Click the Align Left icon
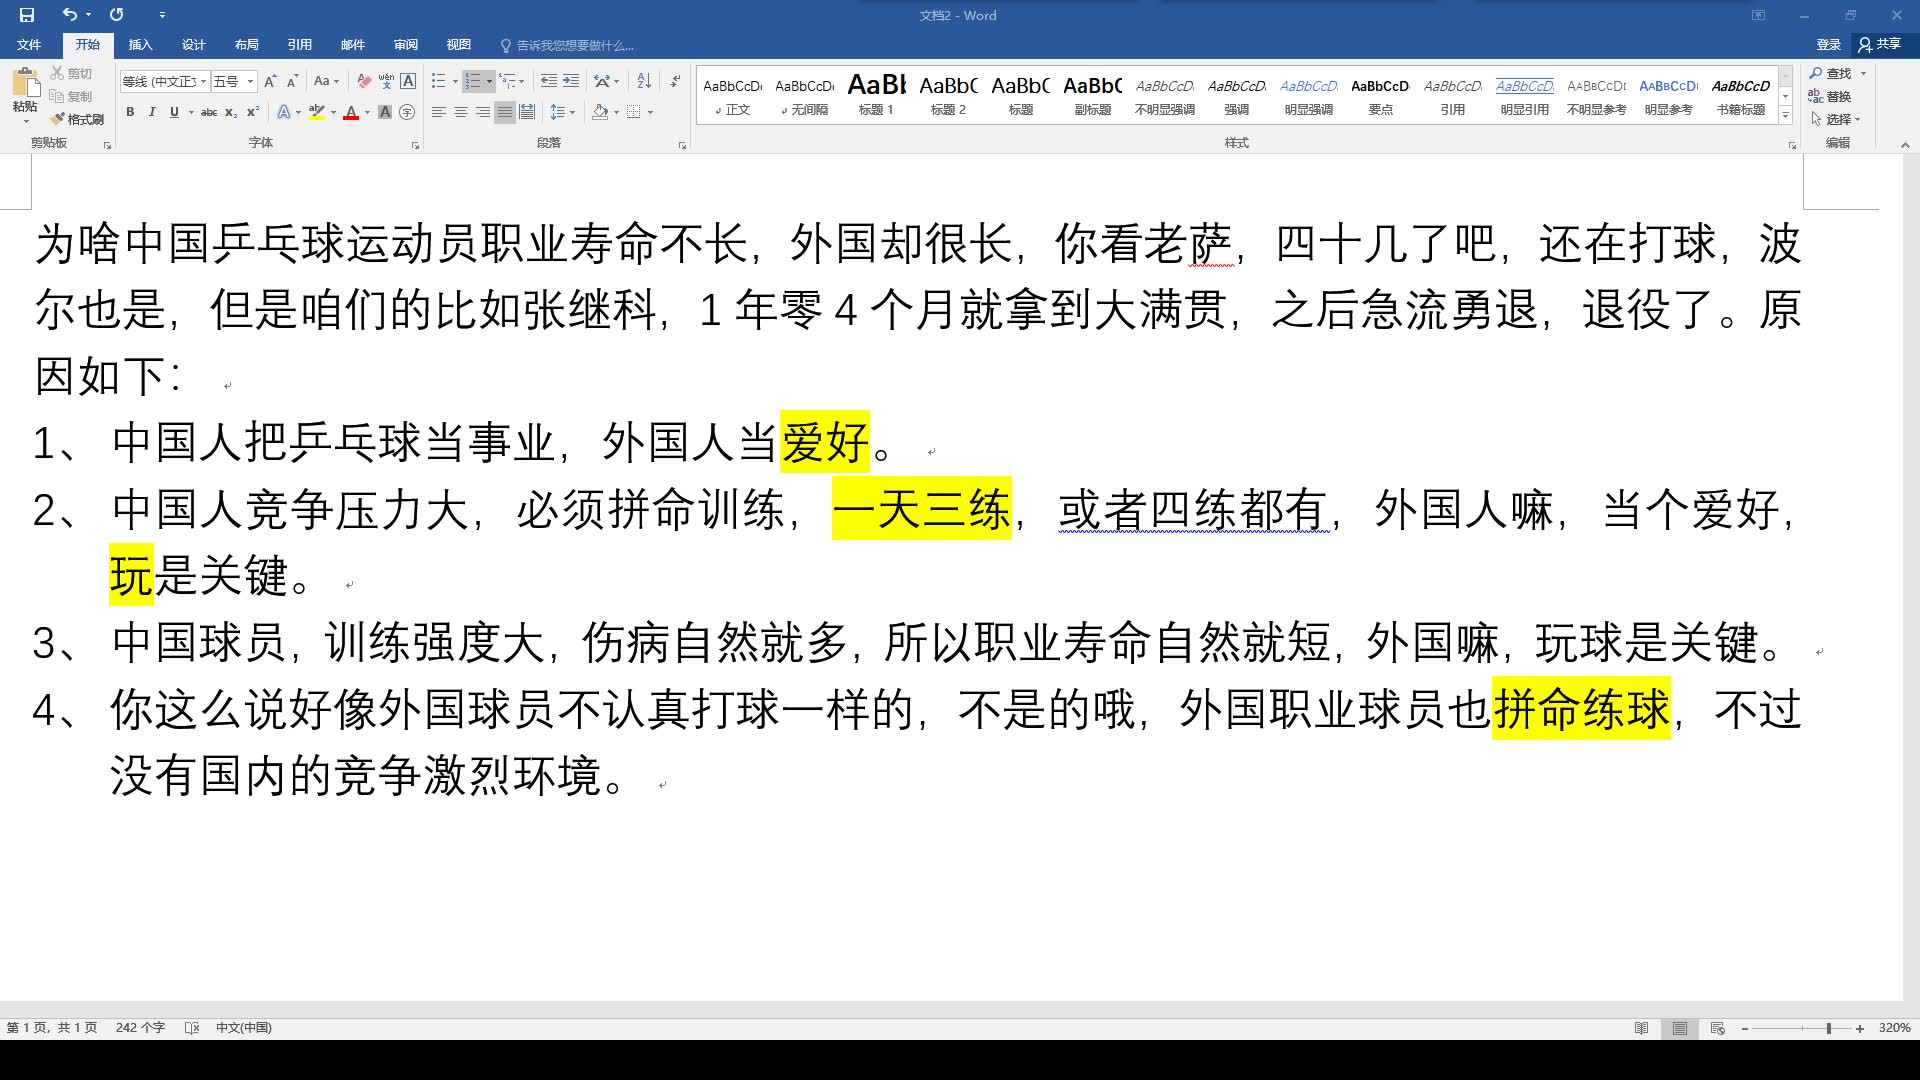 (439, 112)
